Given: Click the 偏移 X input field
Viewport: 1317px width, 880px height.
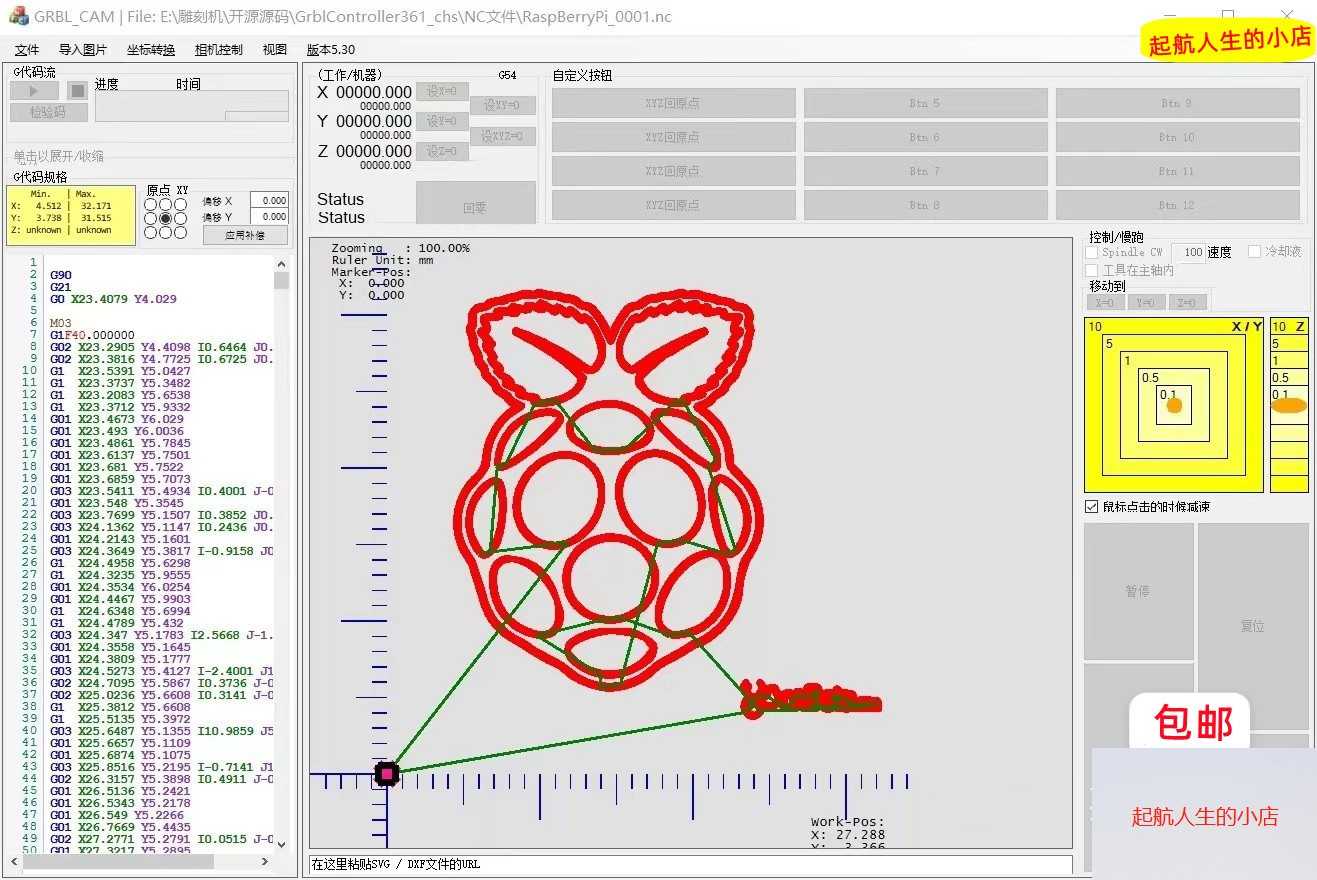Looking at the screenshot, I should click(269, 200).
